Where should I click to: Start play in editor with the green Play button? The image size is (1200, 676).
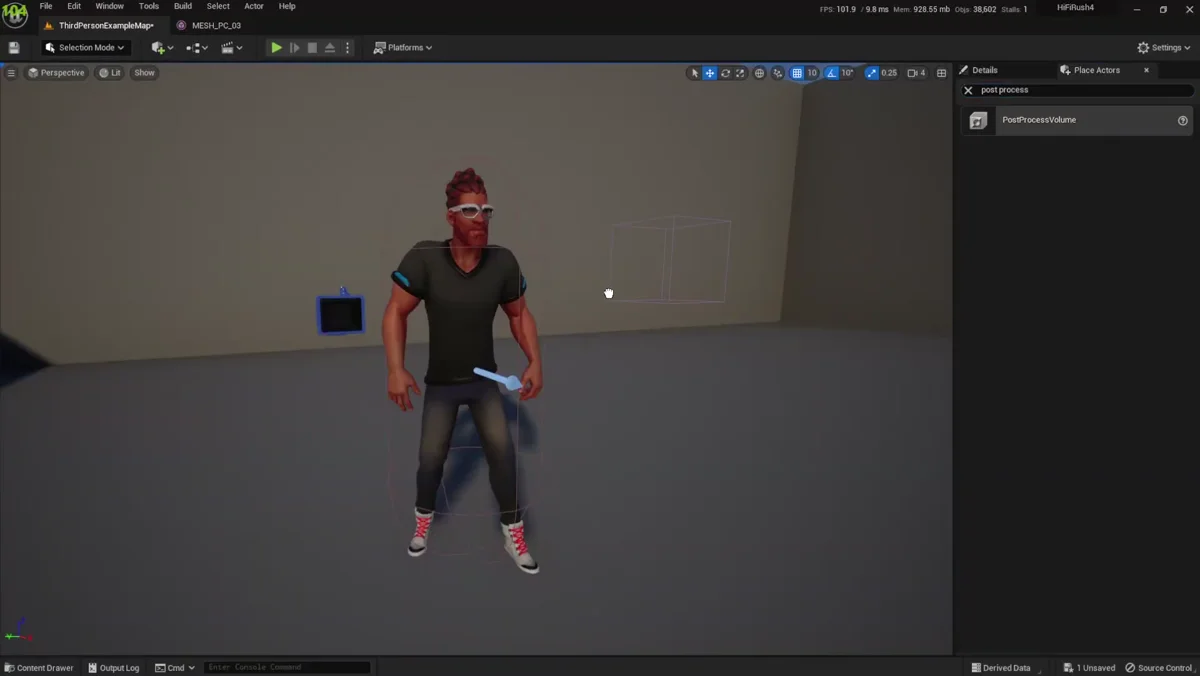point(276,47)
